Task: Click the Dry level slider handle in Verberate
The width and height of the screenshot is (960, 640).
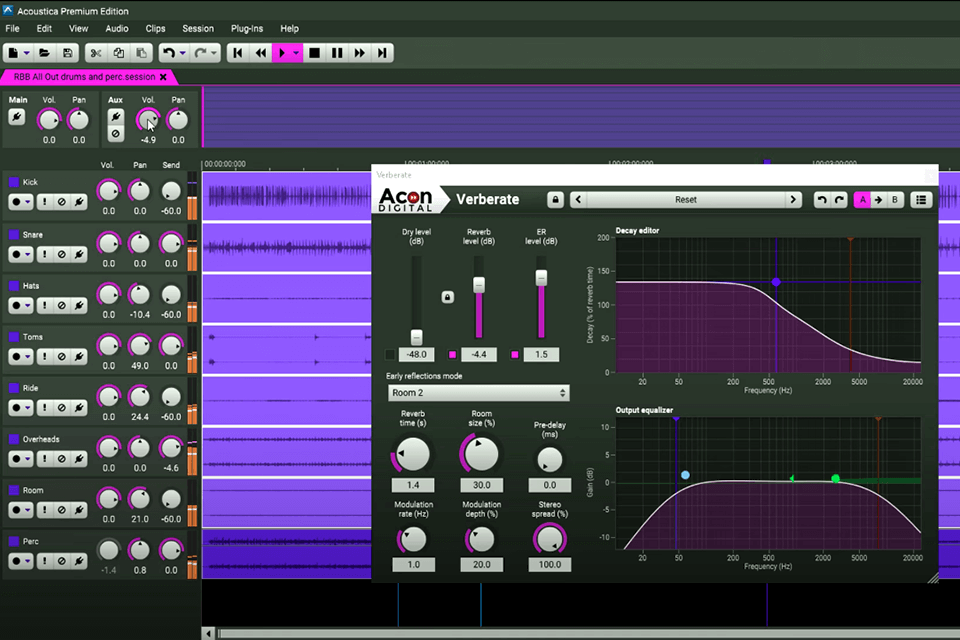Action: [x=416, y=338]
